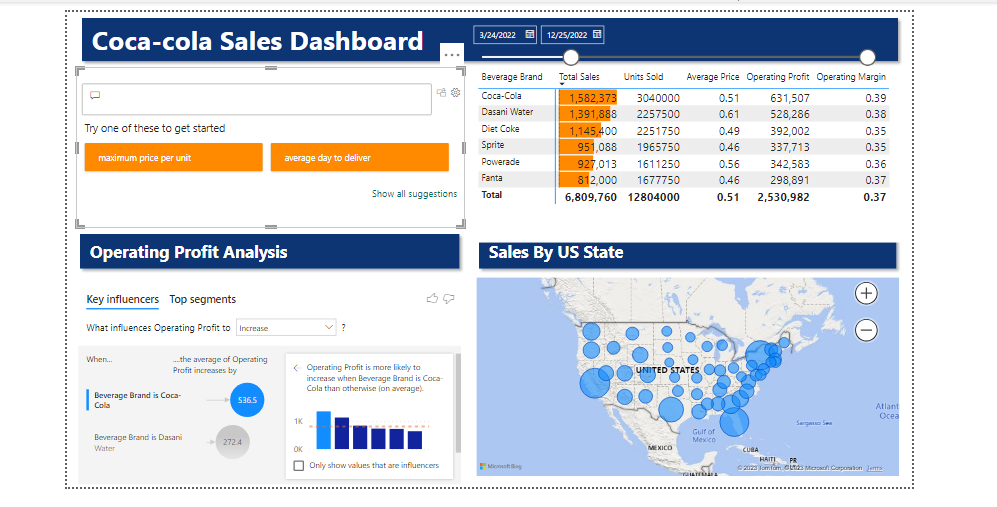Screen dimensions: 997x507
Task: Open the Increase dropdown for Operating Profit
Action: [286, 328]
